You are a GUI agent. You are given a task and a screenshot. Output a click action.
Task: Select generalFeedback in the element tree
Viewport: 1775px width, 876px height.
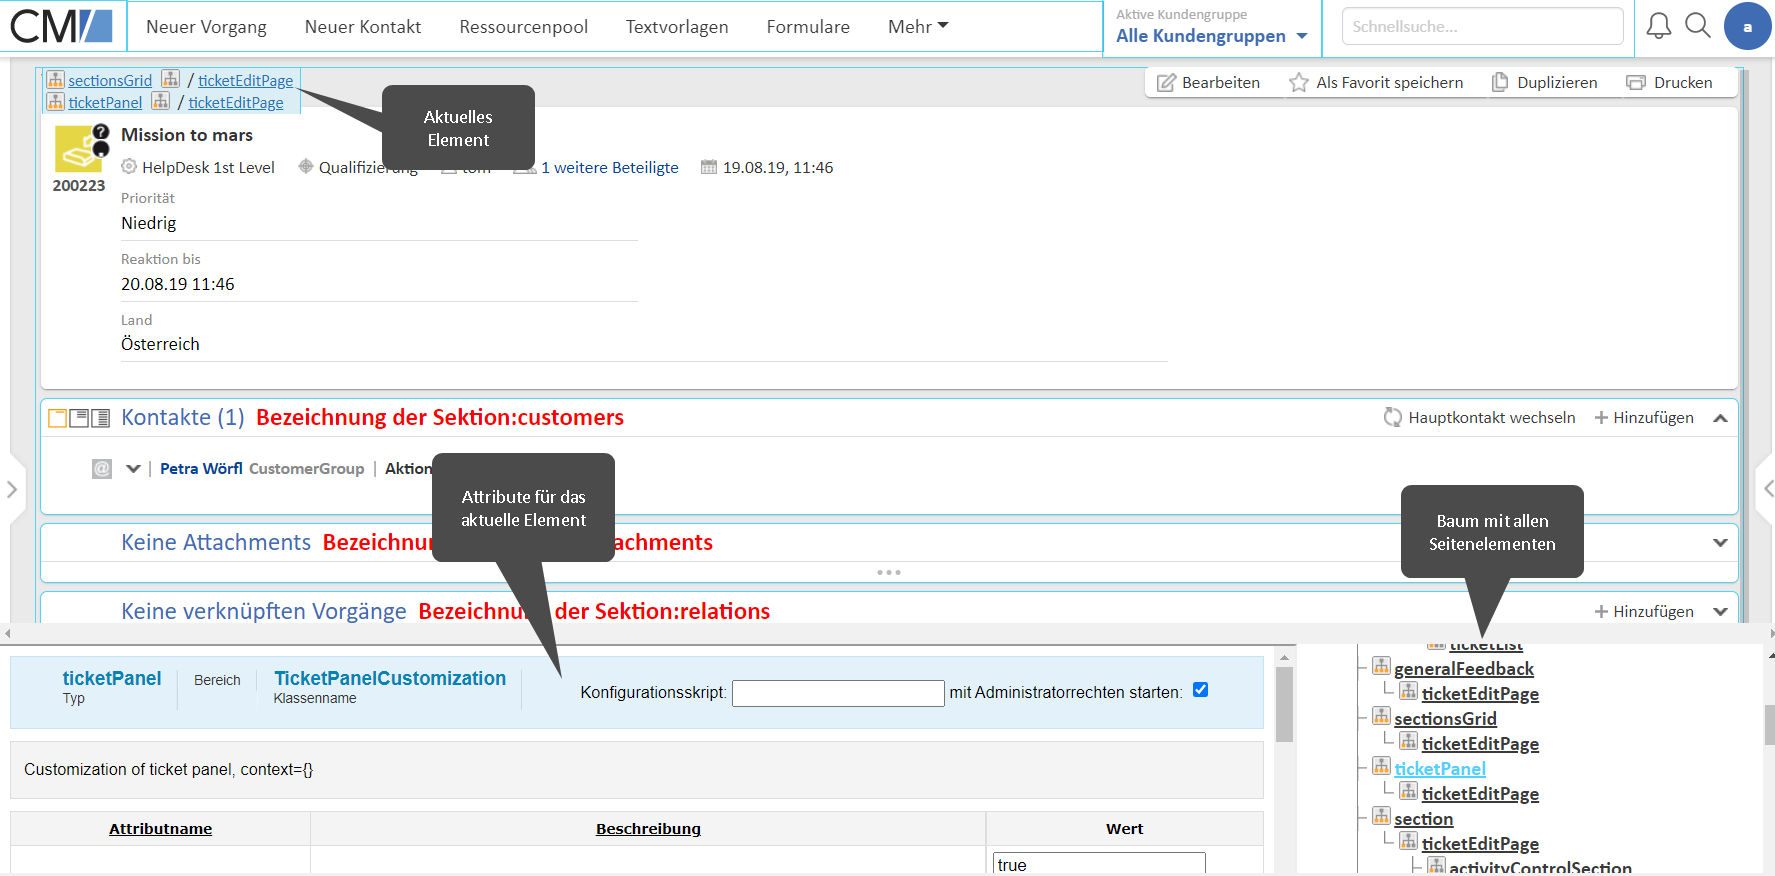click(1463, 669)
